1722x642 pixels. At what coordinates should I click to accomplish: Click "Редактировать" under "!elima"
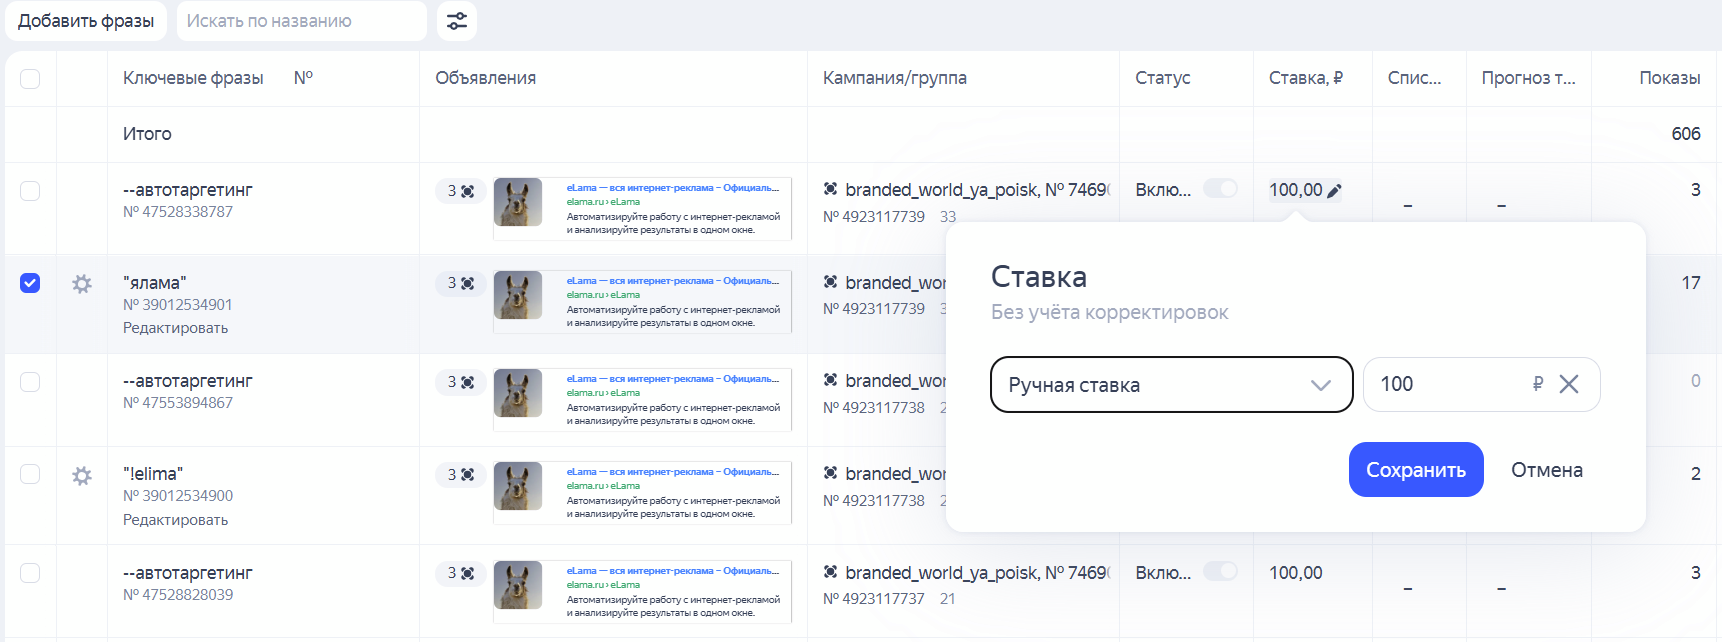coord(175,520)
